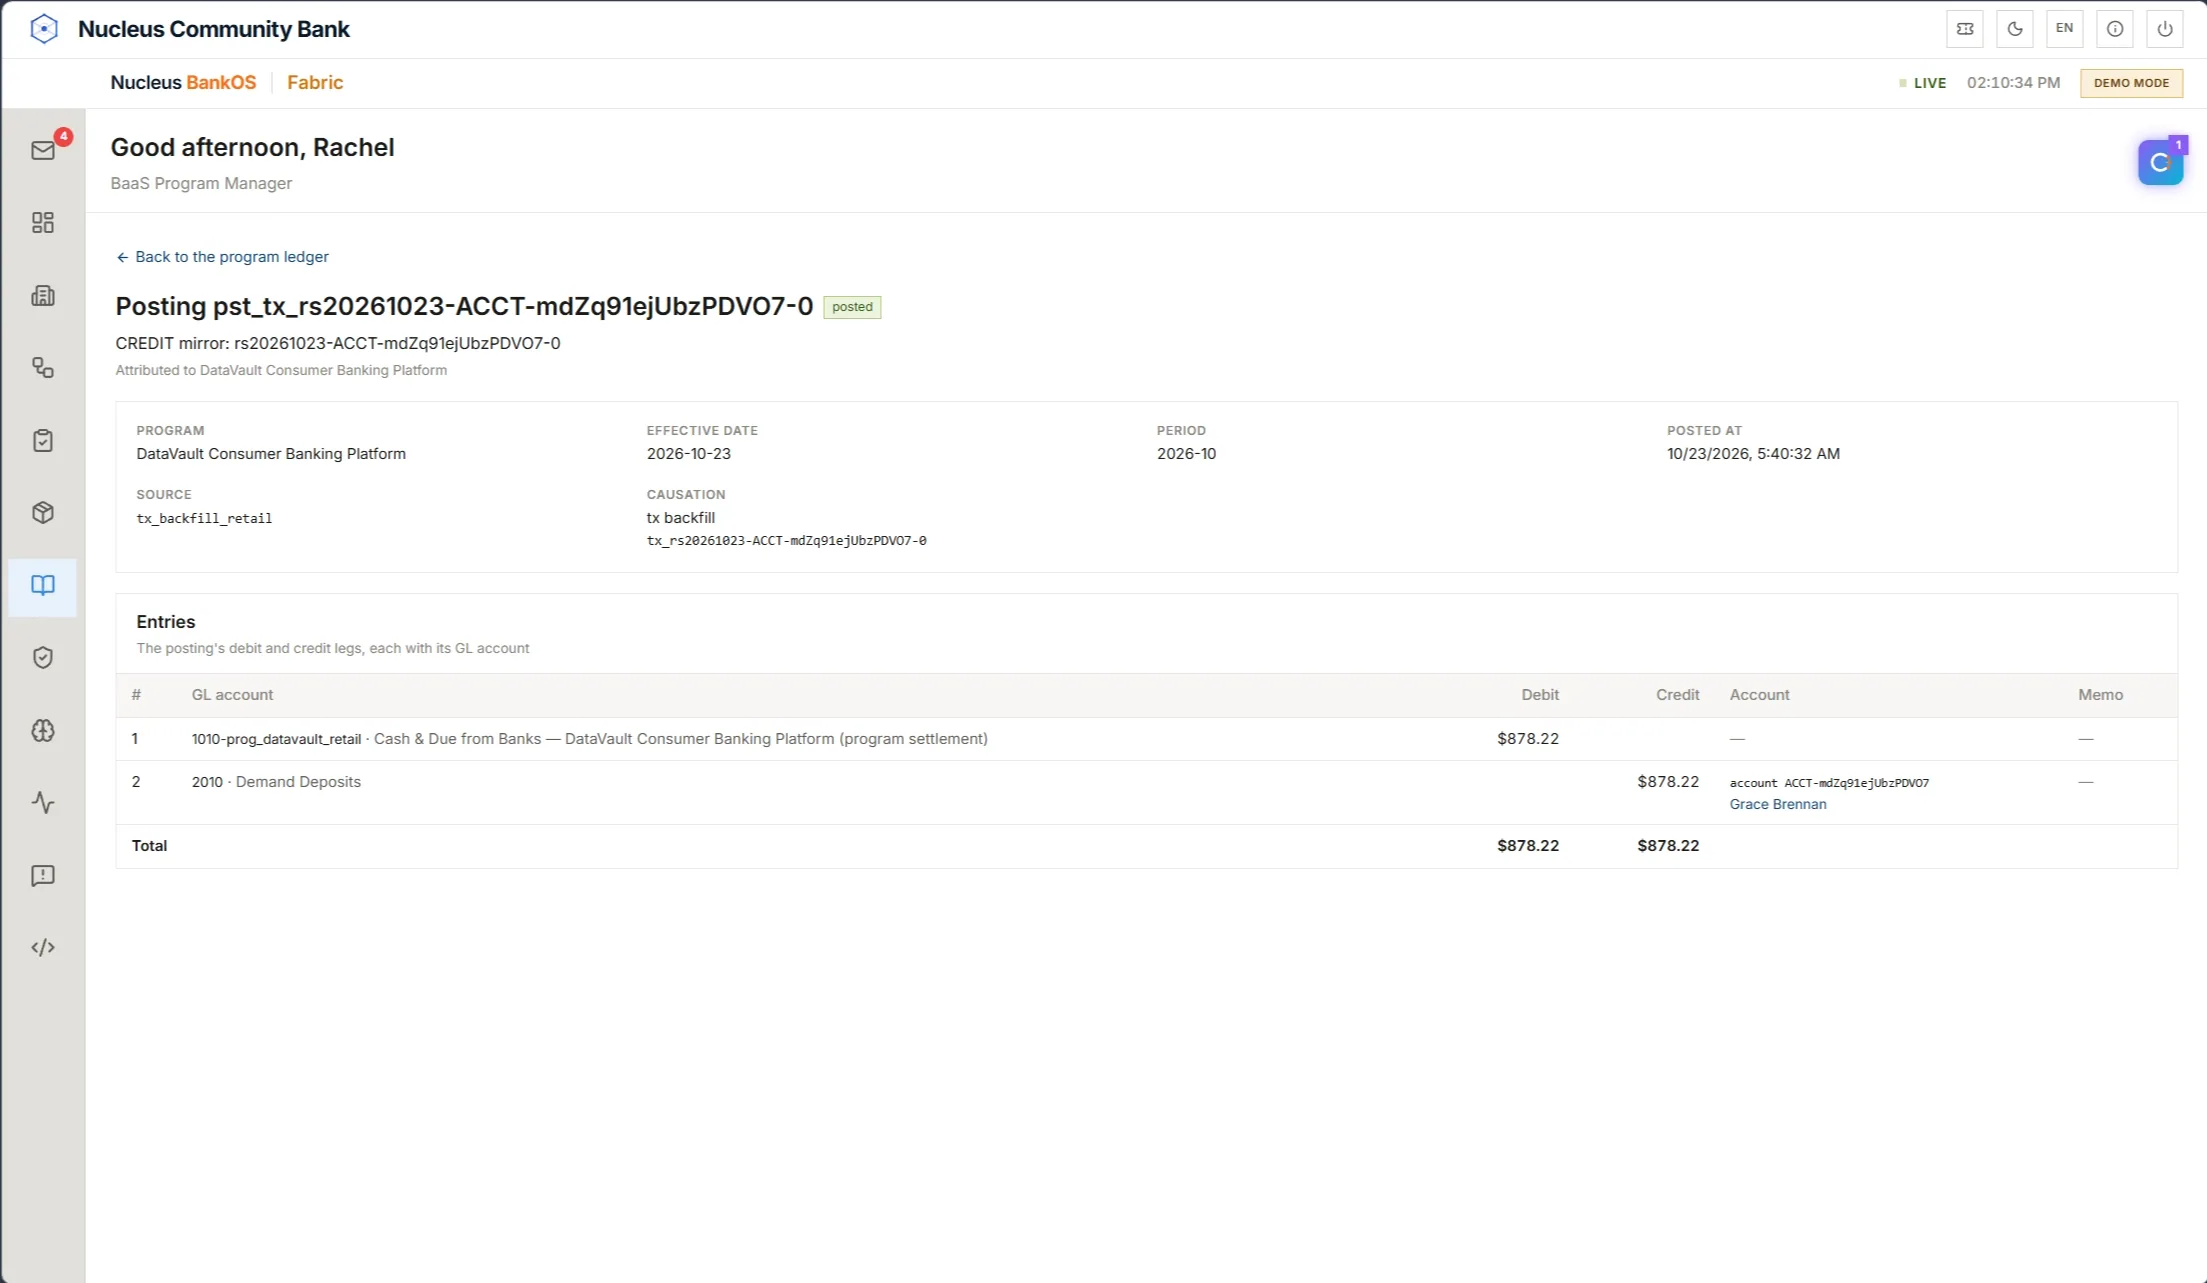Open the info icon in top bar
The image size is (2207, 1283).
[2115, 29]
